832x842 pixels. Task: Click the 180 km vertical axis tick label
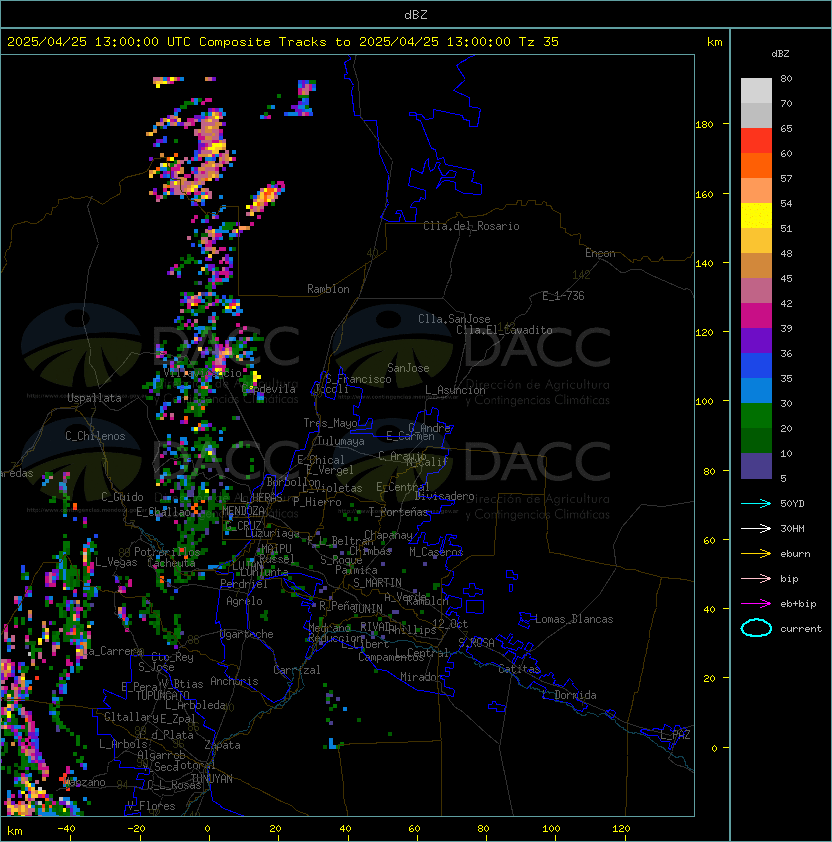(704, 125)
